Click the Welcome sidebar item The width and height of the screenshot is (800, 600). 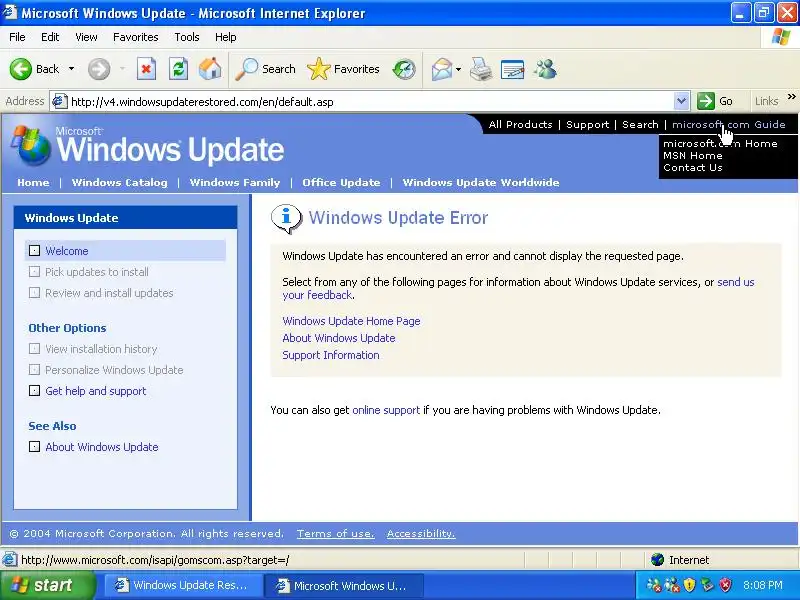(x=125, y=251)
